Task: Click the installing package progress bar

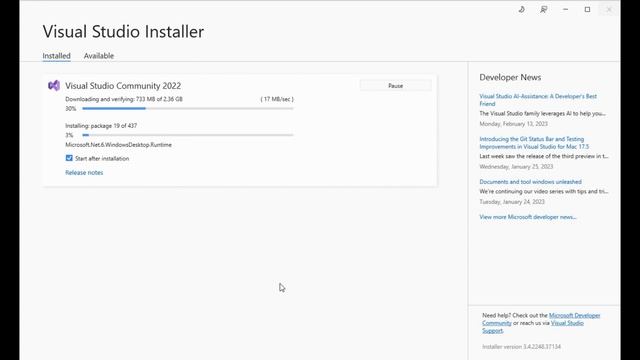Action: coord(188,135)
